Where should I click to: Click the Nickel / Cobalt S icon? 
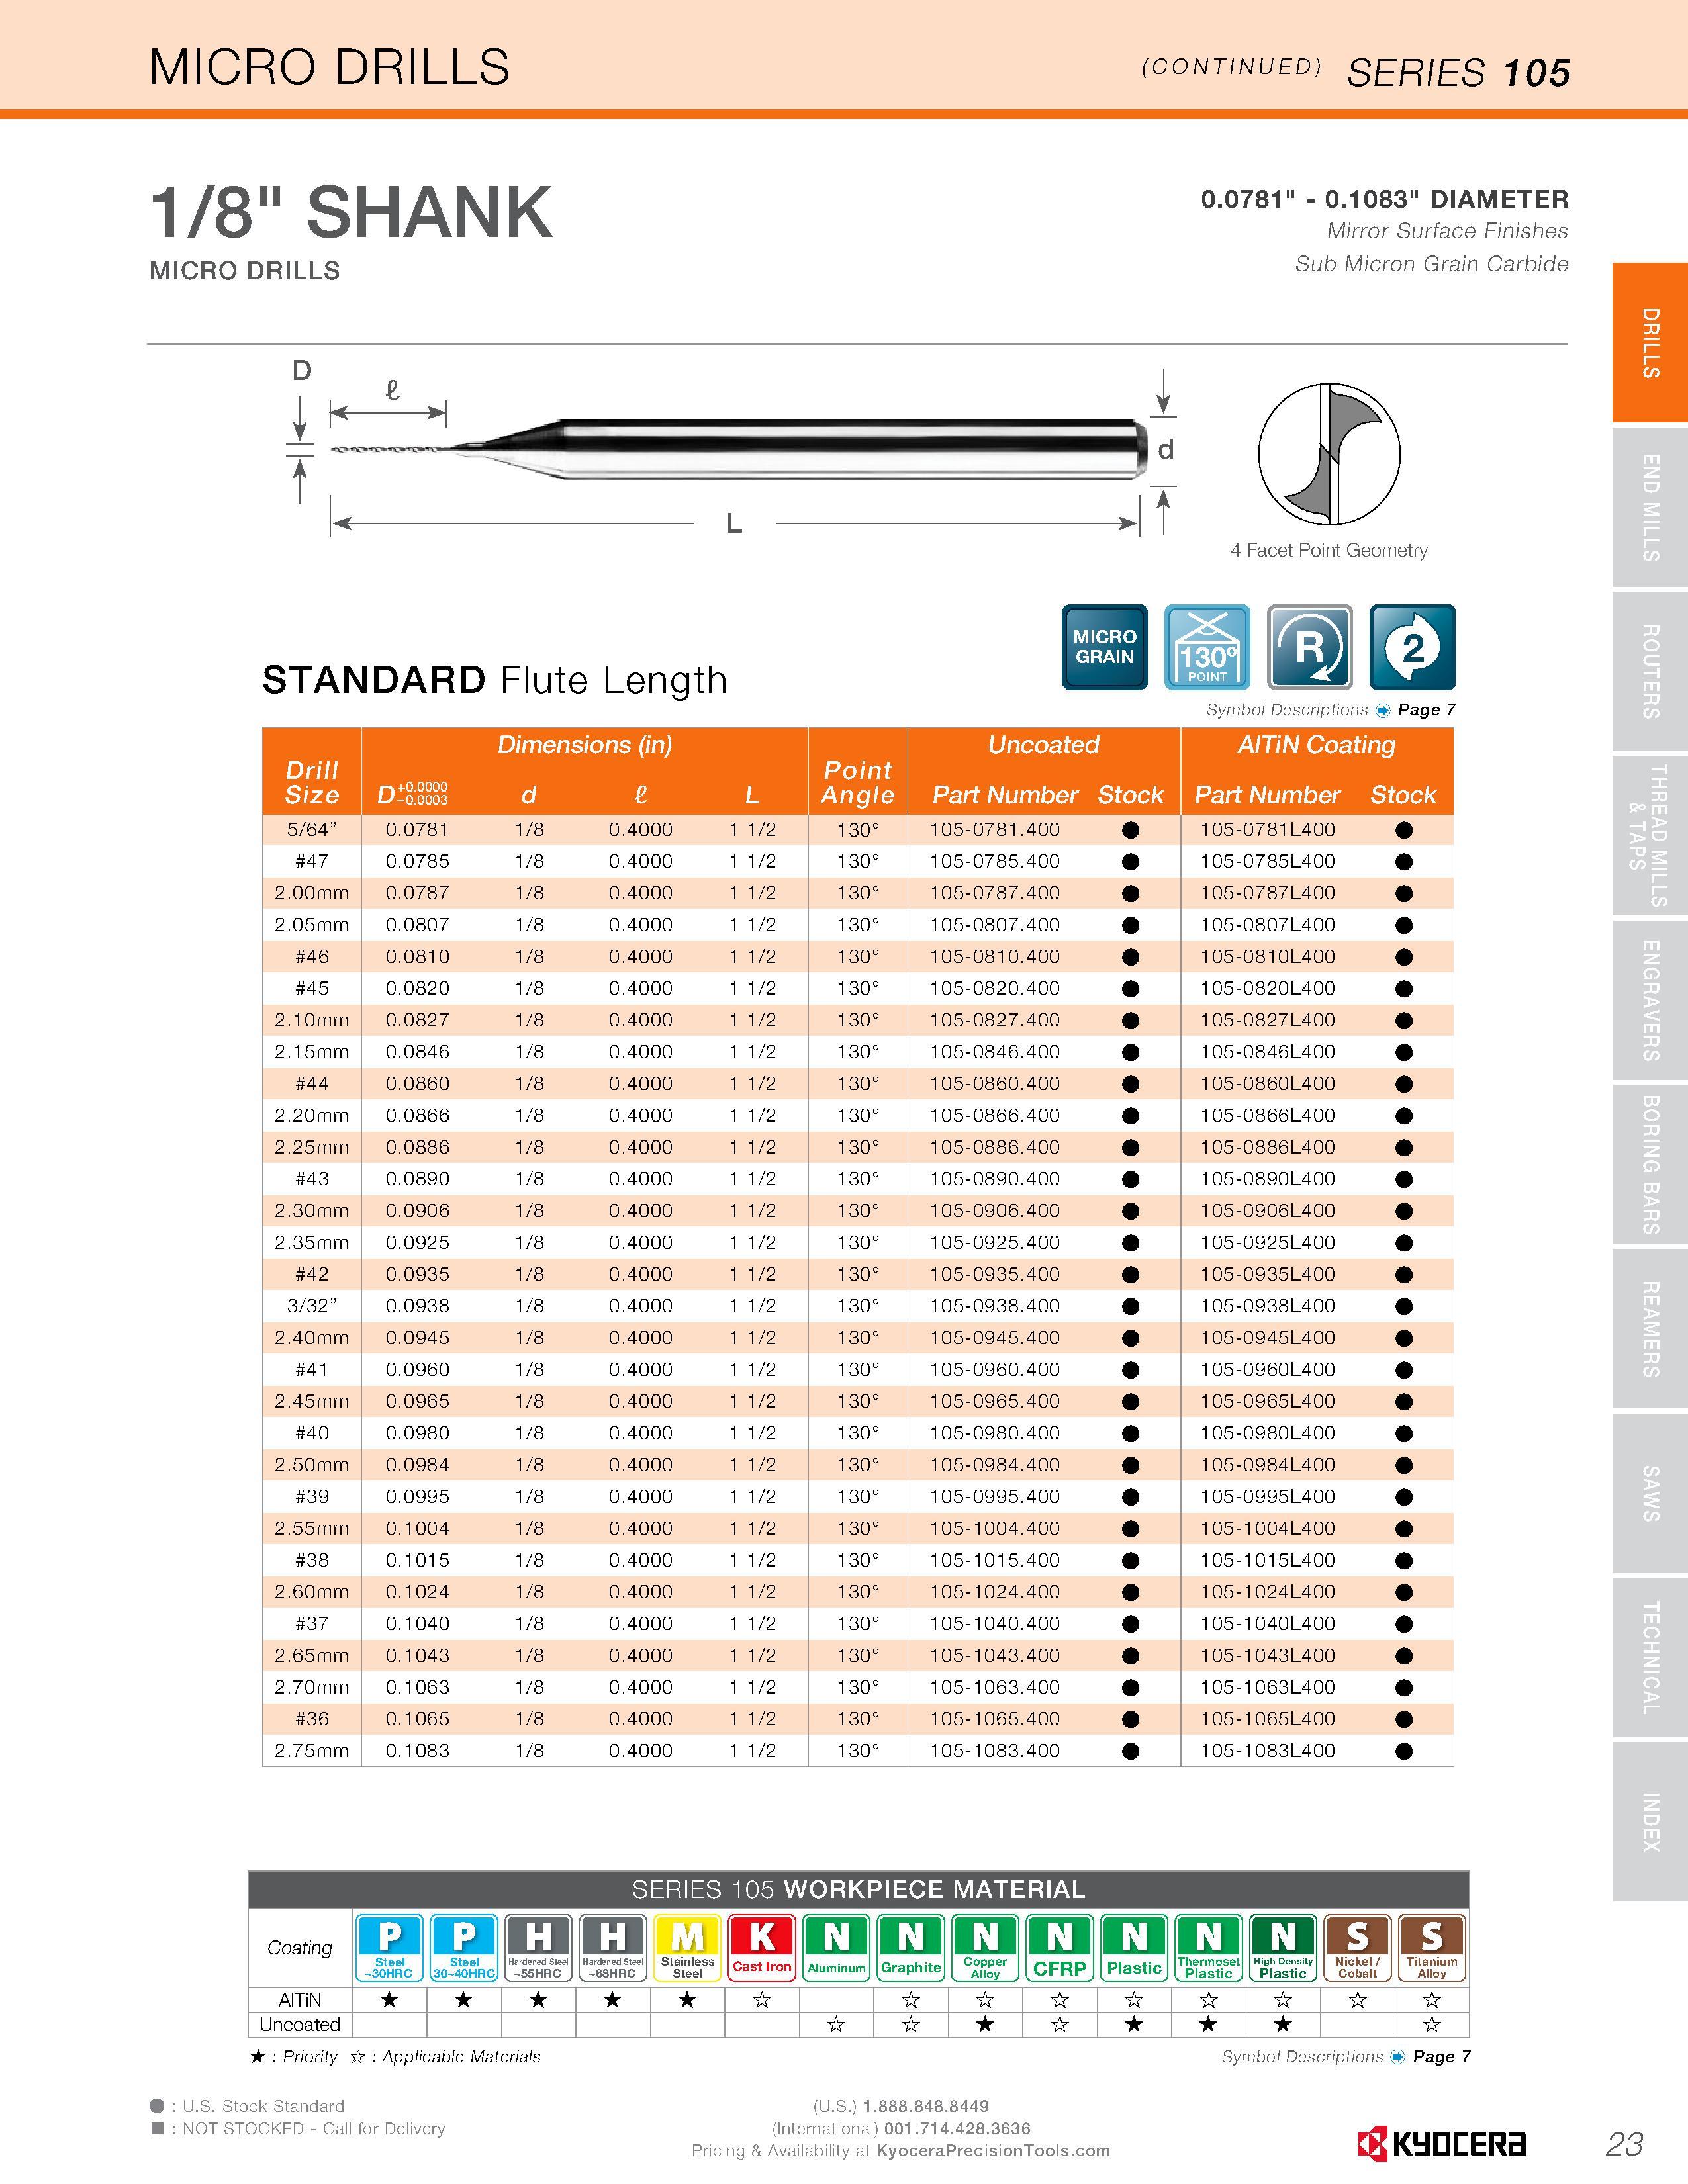(x=1358, y=1947)
